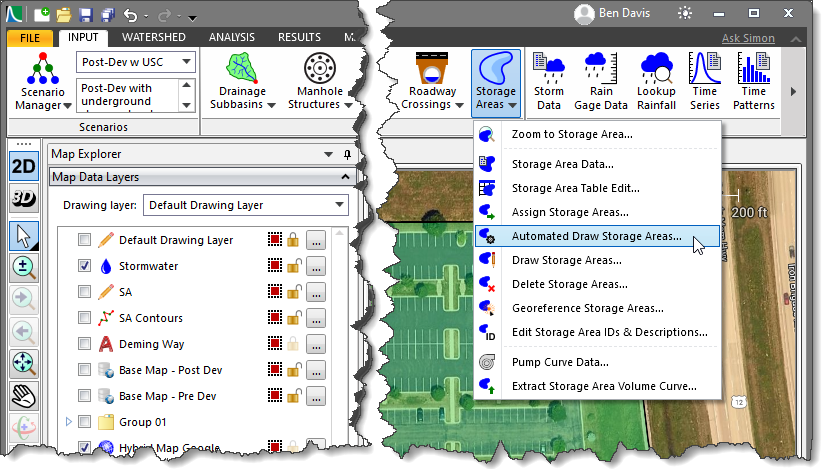Uncheck the Stormwater layer checkbox
Image resolution: width=828 pixels, height=469 pixels.
(84, 266)
